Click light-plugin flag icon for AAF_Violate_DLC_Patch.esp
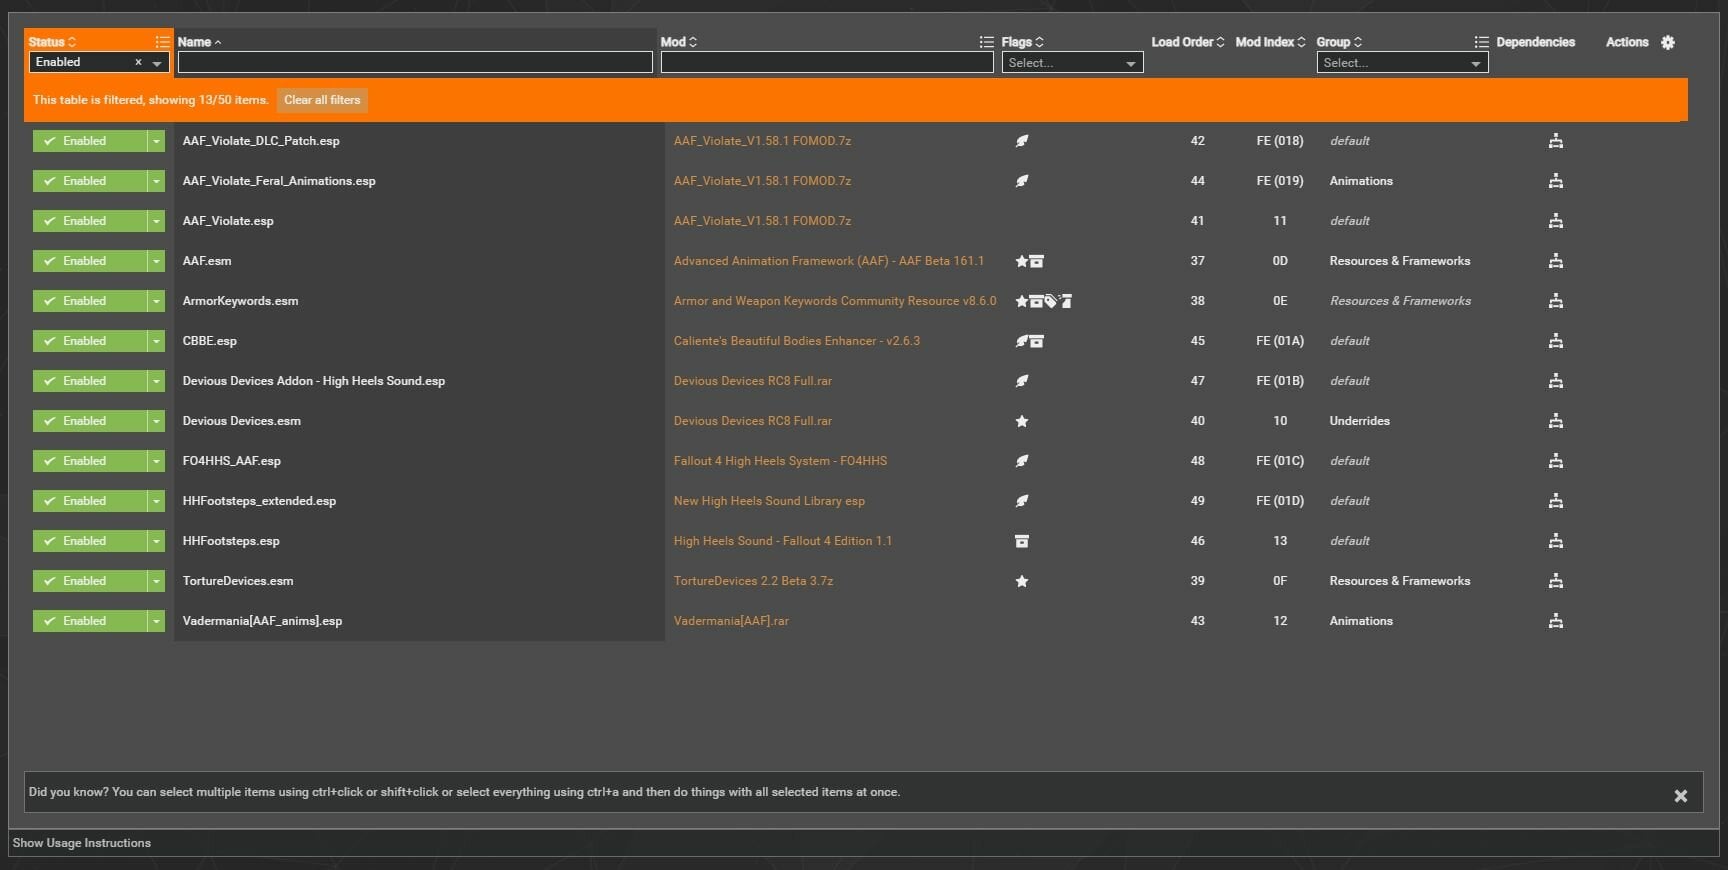The height and width of the screenshot is (870, 1728). (x=1022, y=141)
